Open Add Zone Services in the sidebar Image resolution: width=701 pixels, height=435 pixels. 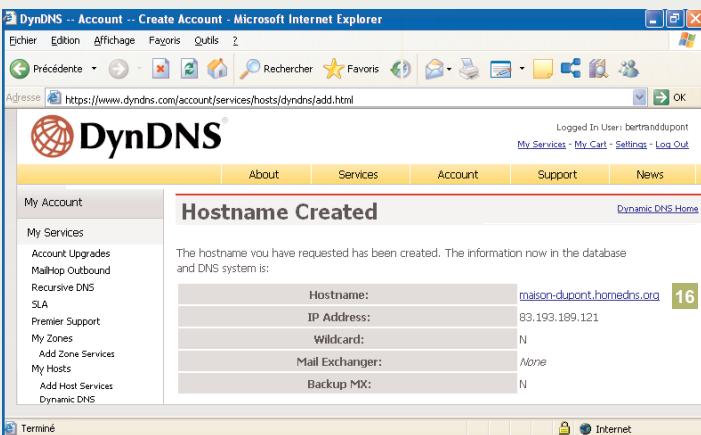[76, 354]
